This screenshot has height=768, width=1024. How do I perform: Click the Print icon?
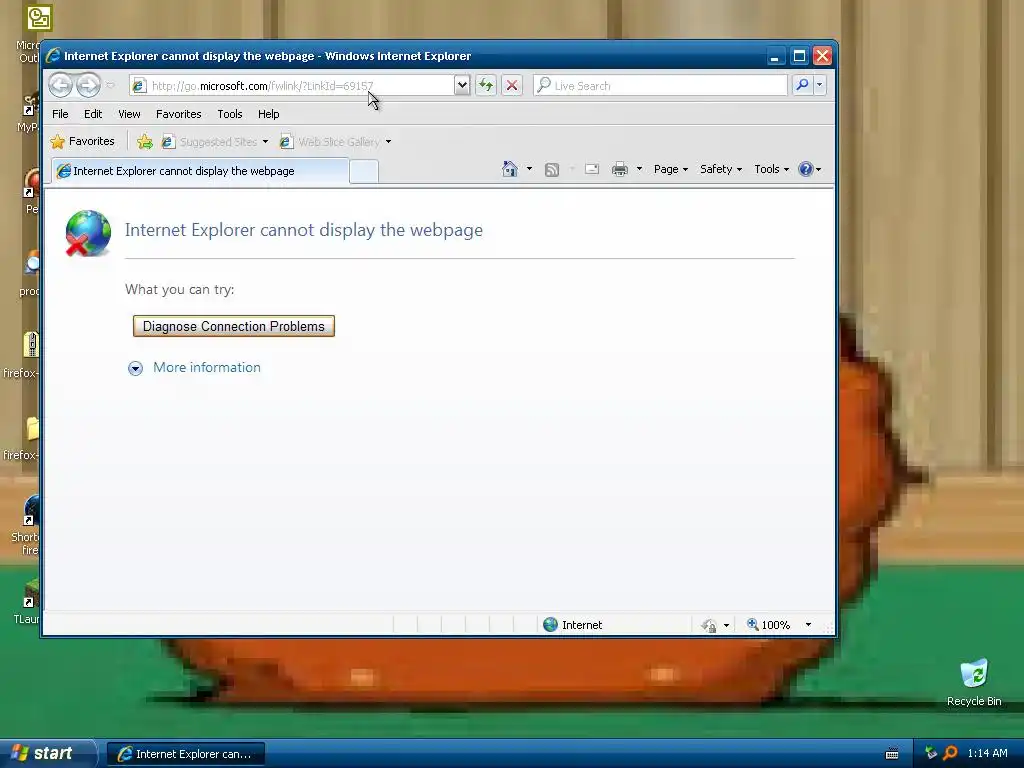pyautogui.click(x=620, y=170)
